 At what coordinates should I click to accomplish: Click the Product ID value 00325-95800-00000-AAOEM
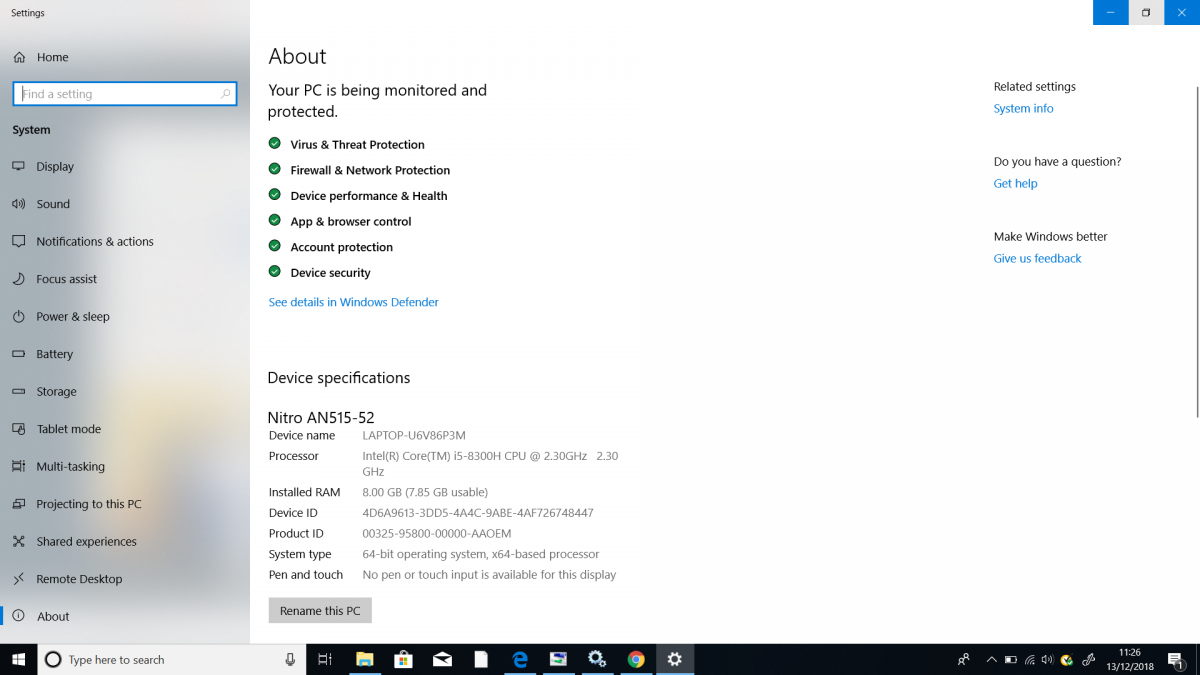[x=437, y=534]
